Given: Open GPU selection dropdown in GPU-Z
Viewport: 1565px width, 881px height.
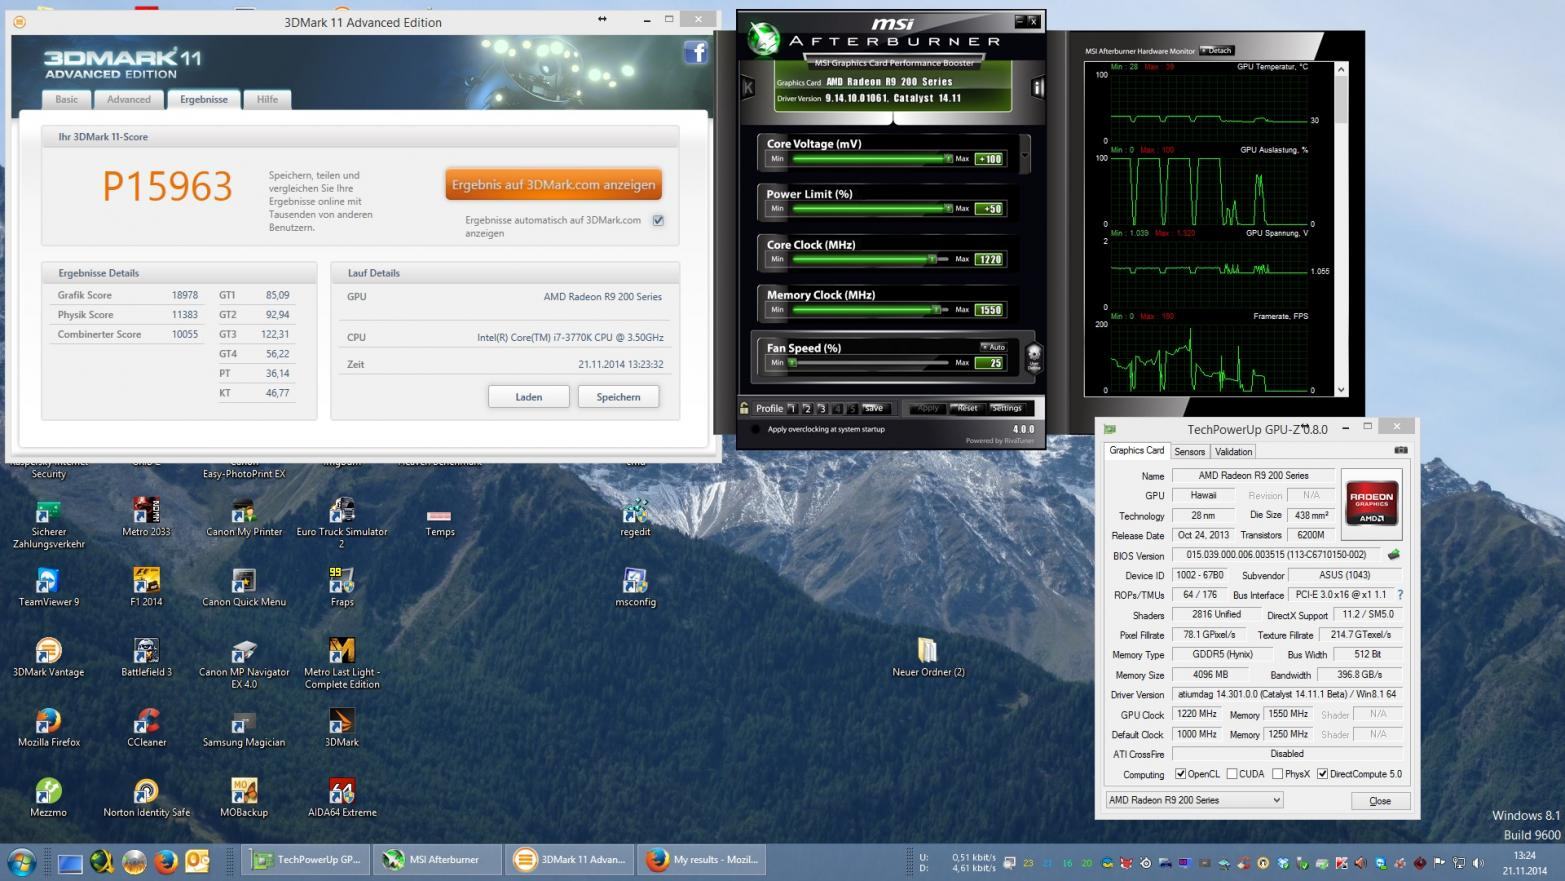Looking at the screenshot, I should (x=1194, y=800).
